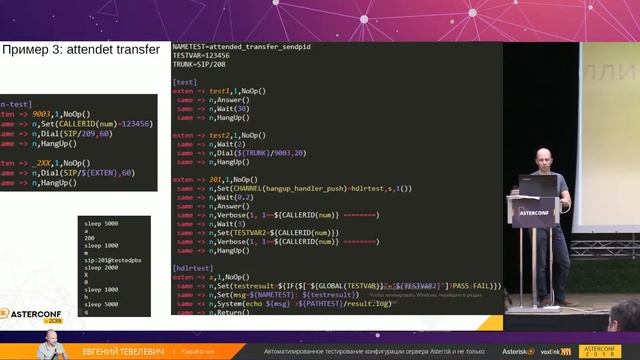This screenshot has width=640, height=360.
Task: Click the 'n,Set(TESTVAR2=${CALLERID(num)})' line
Action: click(x=258, y=233)
